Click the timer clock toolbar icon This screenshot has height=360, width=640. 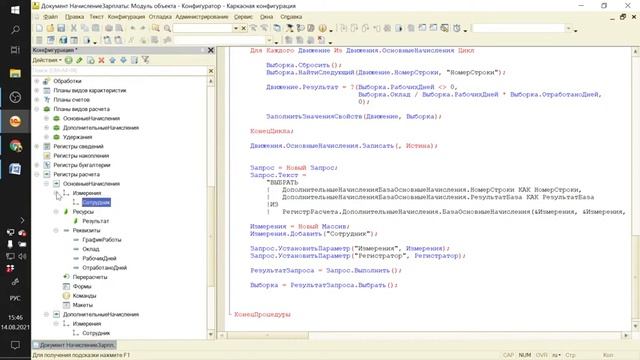coord(457,28)
